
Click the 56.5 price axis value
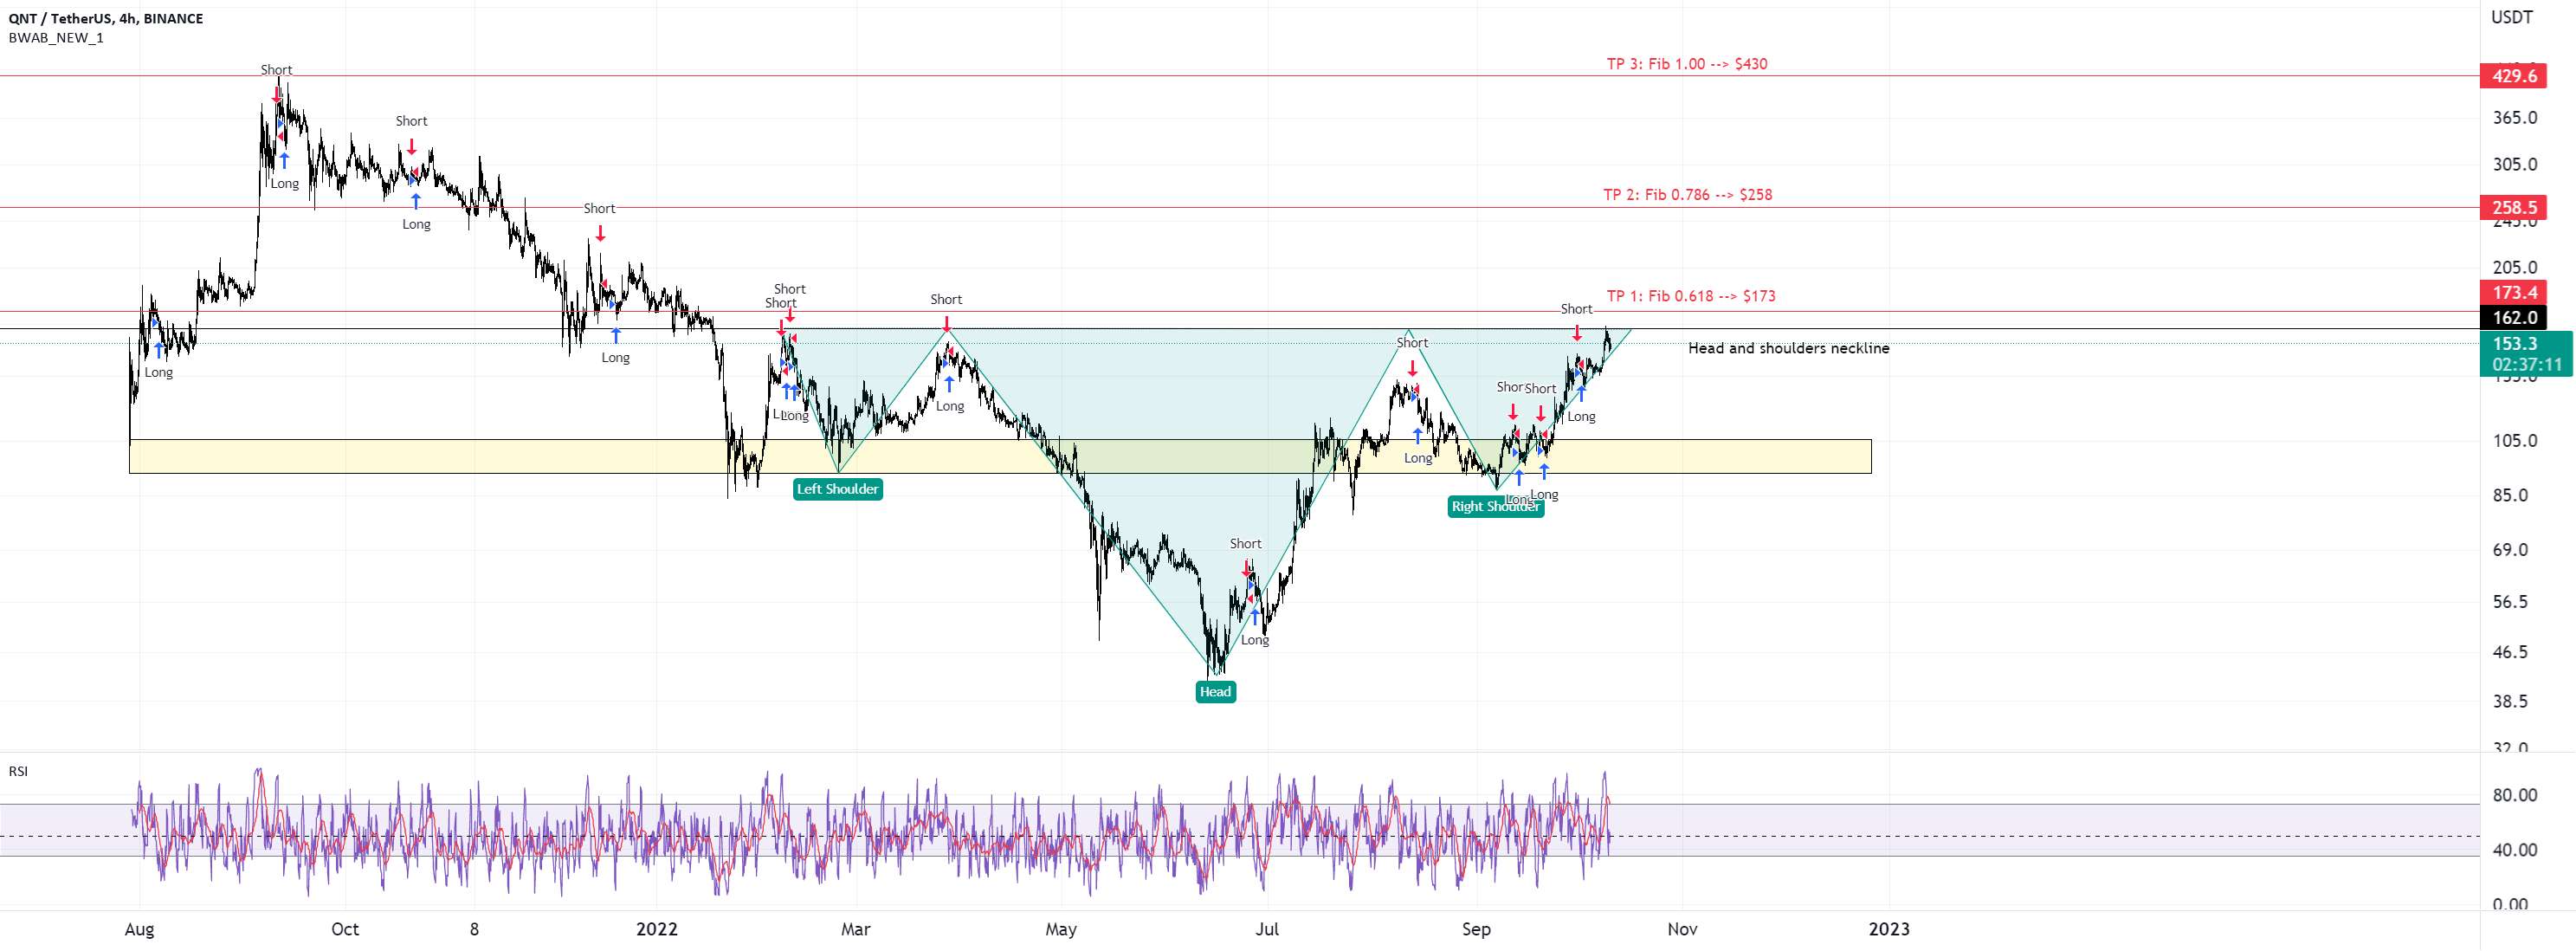coord(2511,602)
